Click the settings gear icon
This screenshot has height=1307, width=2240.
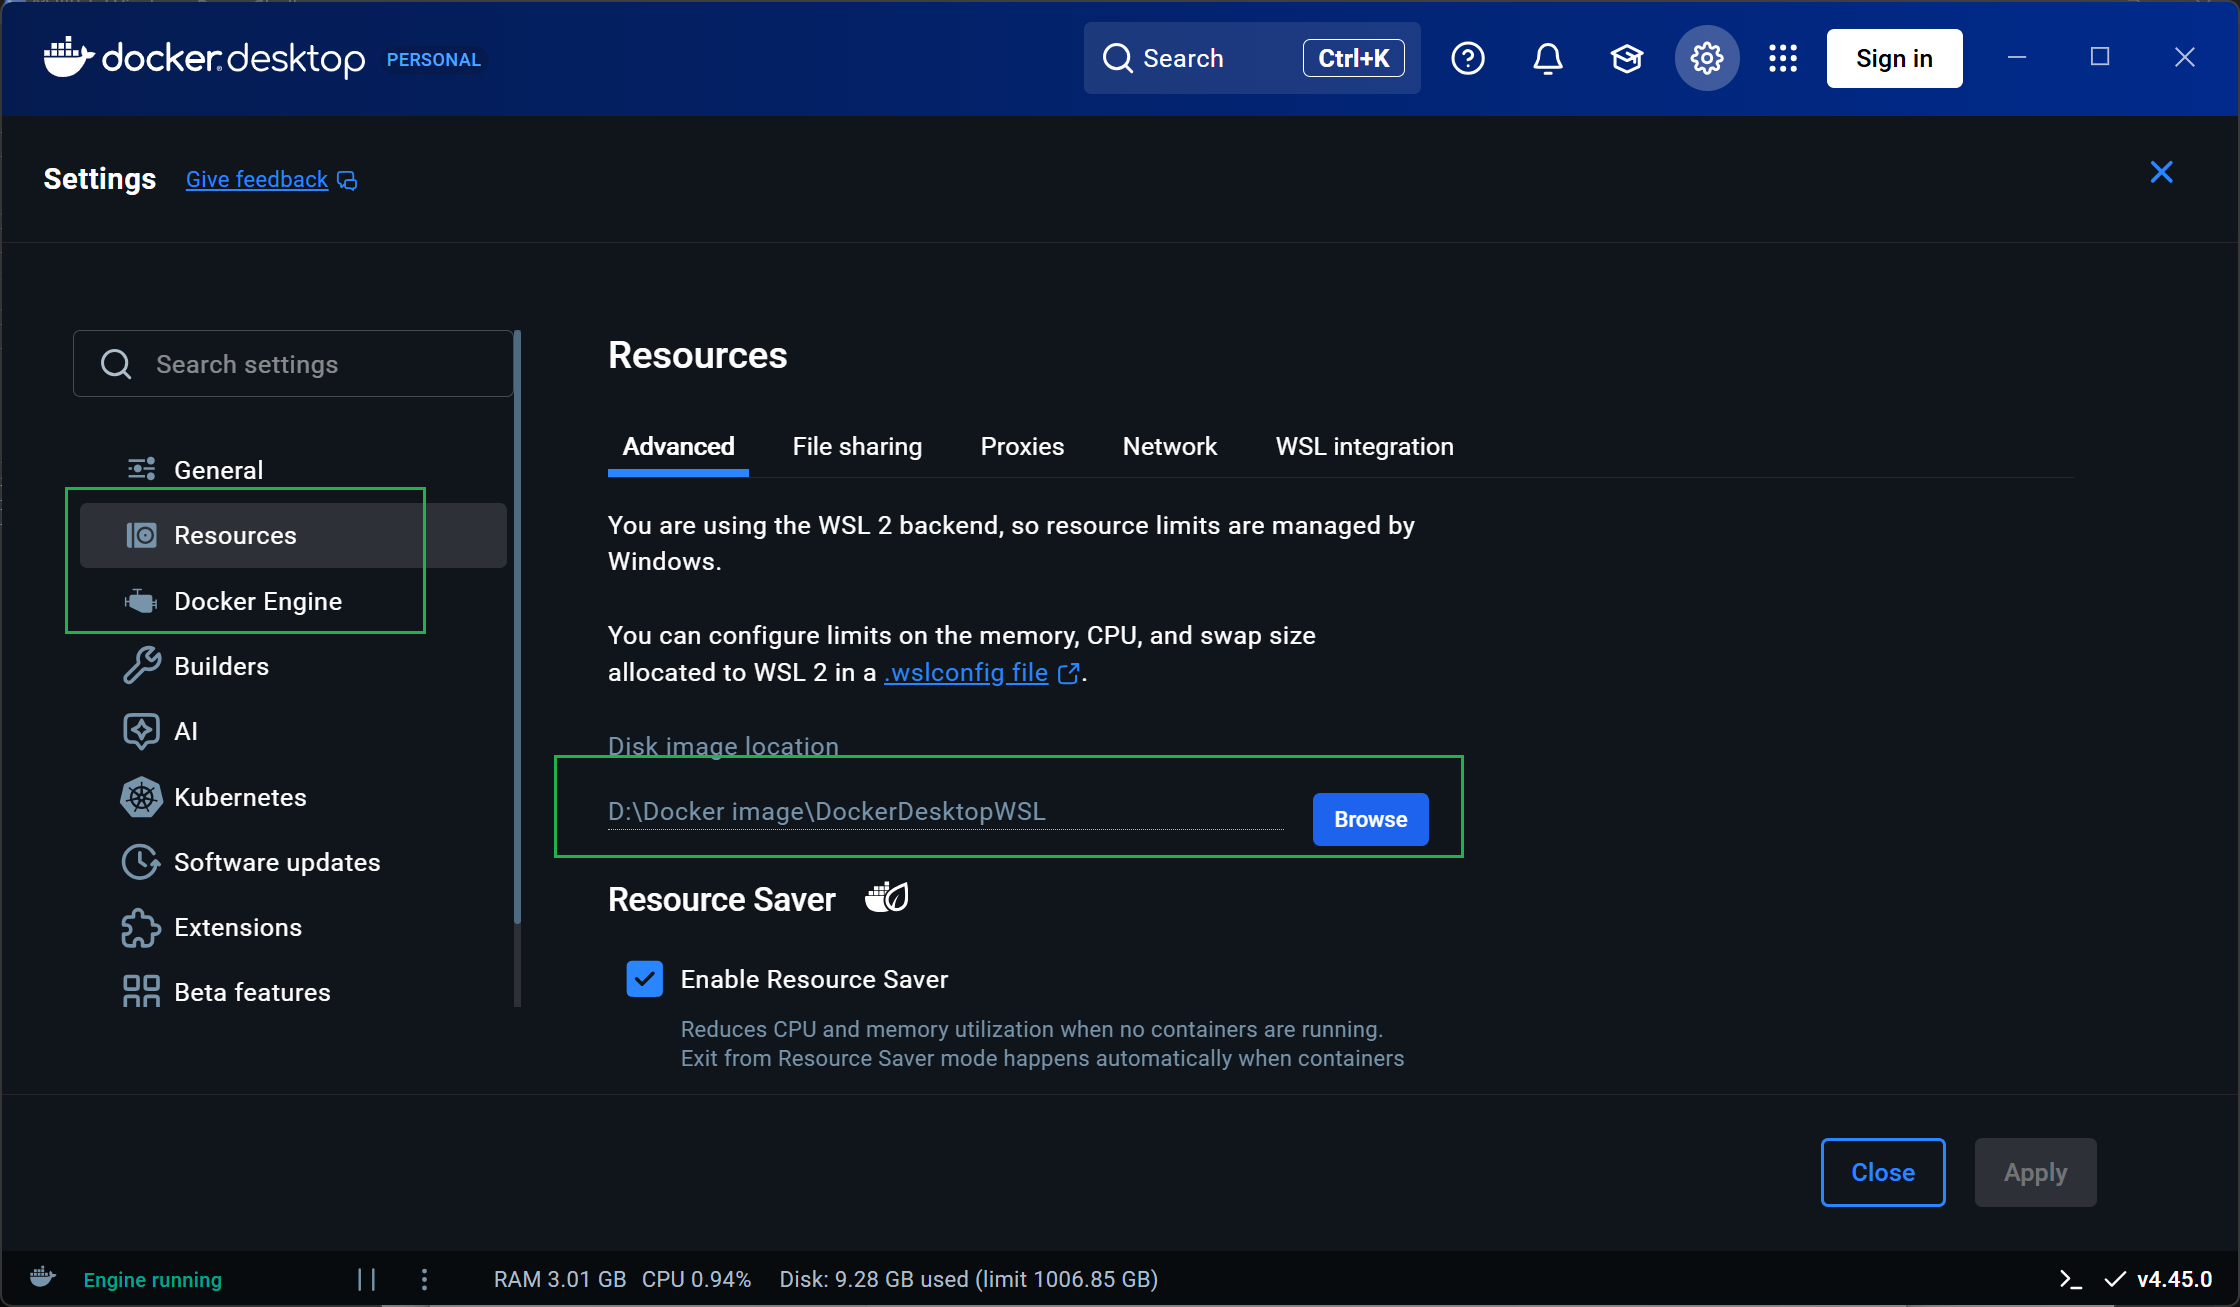pyautogui.click(x=1706, y=58)
